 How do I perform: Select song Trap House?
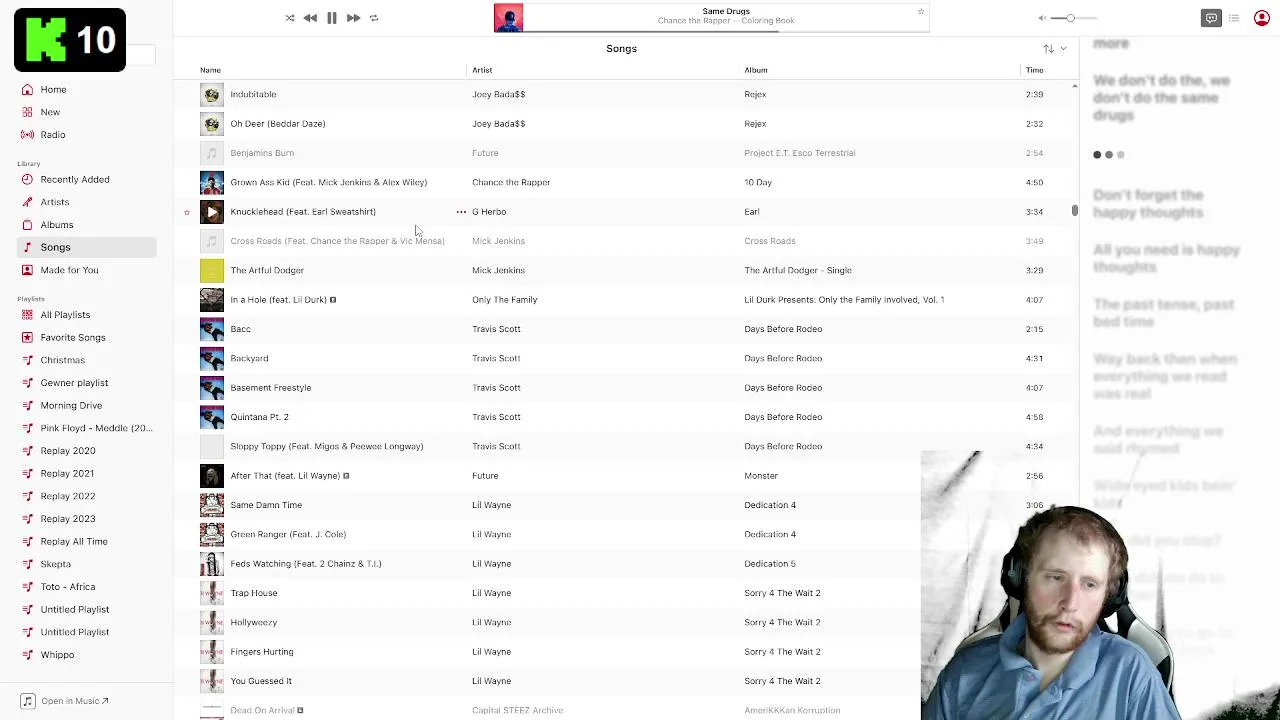click(254, 593)
